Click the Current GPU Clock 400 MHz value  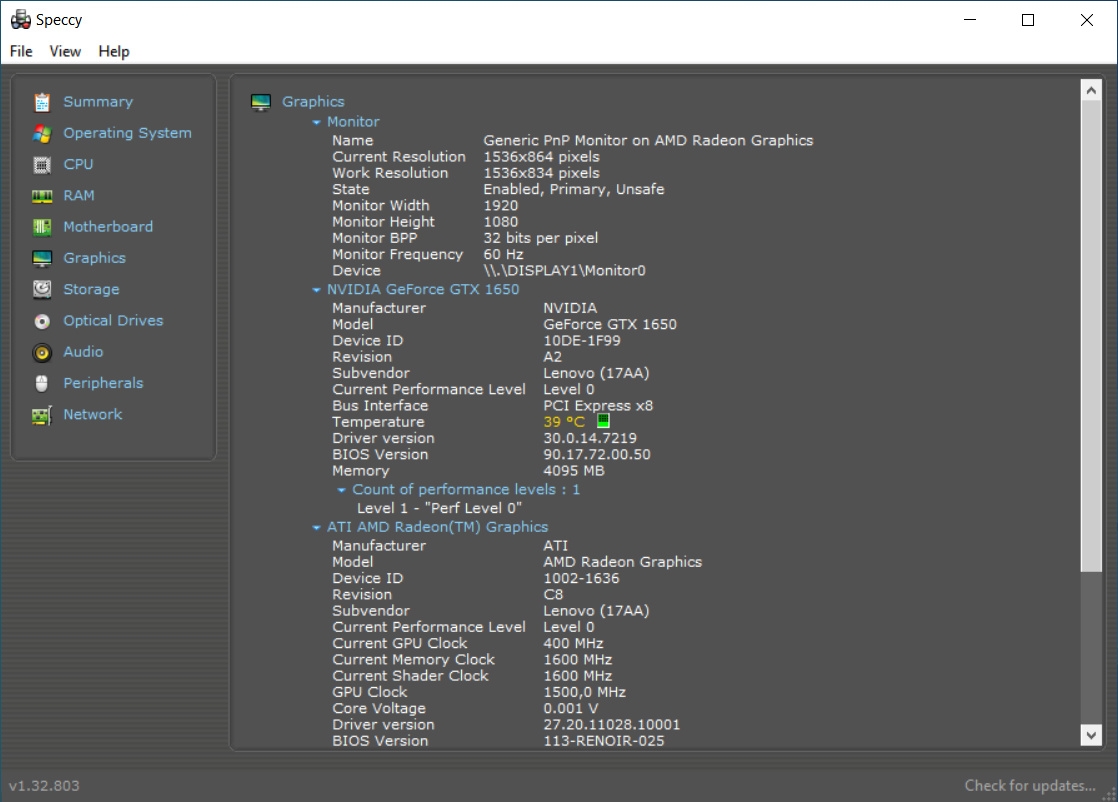[x=573, y=643]
